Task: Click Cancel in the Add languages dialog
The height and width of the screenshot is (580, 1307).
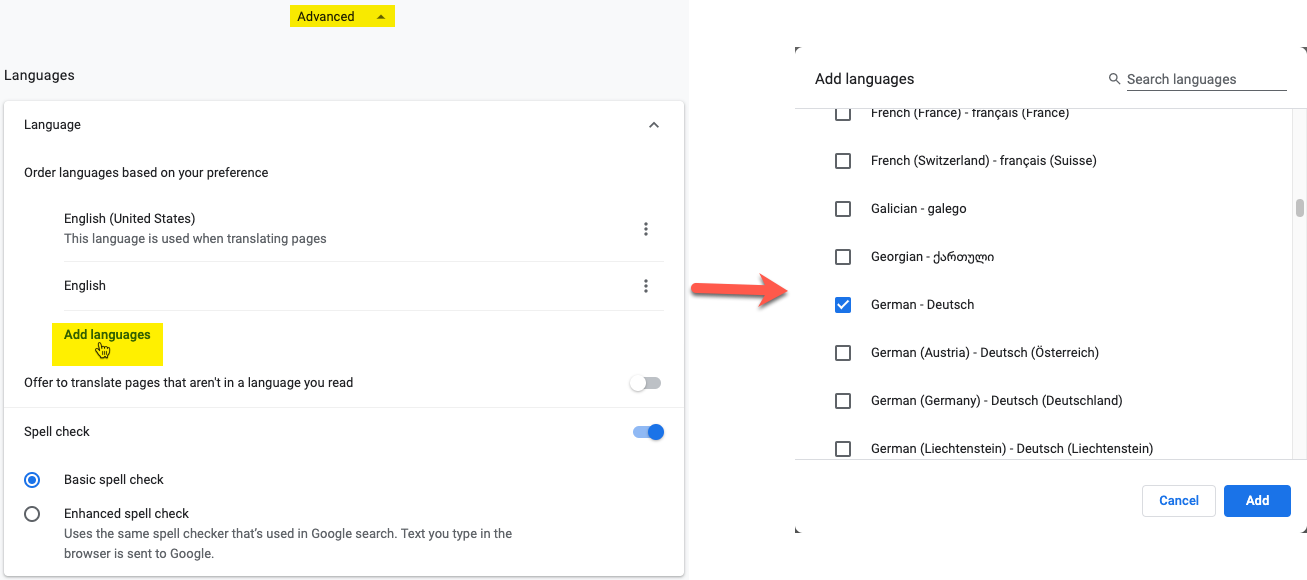Action: coord(1179,501)
